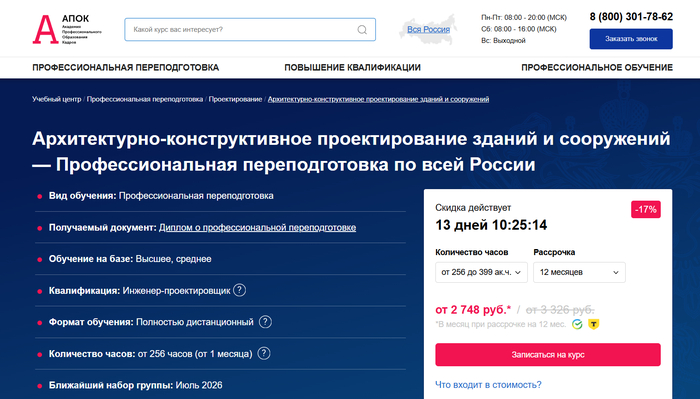Image resolution: width=700 pixels, height=399 pixels.
Task: Open Повышение квалификации menu
Action: 352,67
